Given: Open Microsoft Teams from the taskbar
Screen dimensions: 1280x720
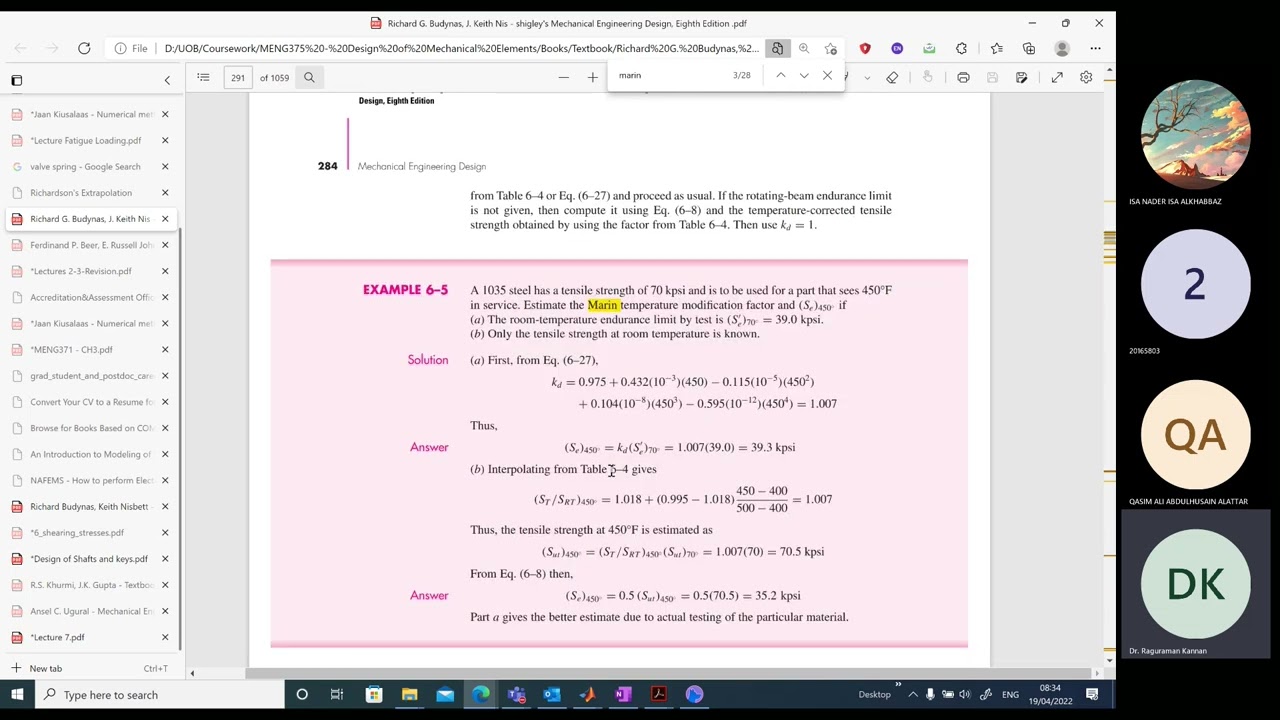Looking at the screenshot, I should (516, 694).
